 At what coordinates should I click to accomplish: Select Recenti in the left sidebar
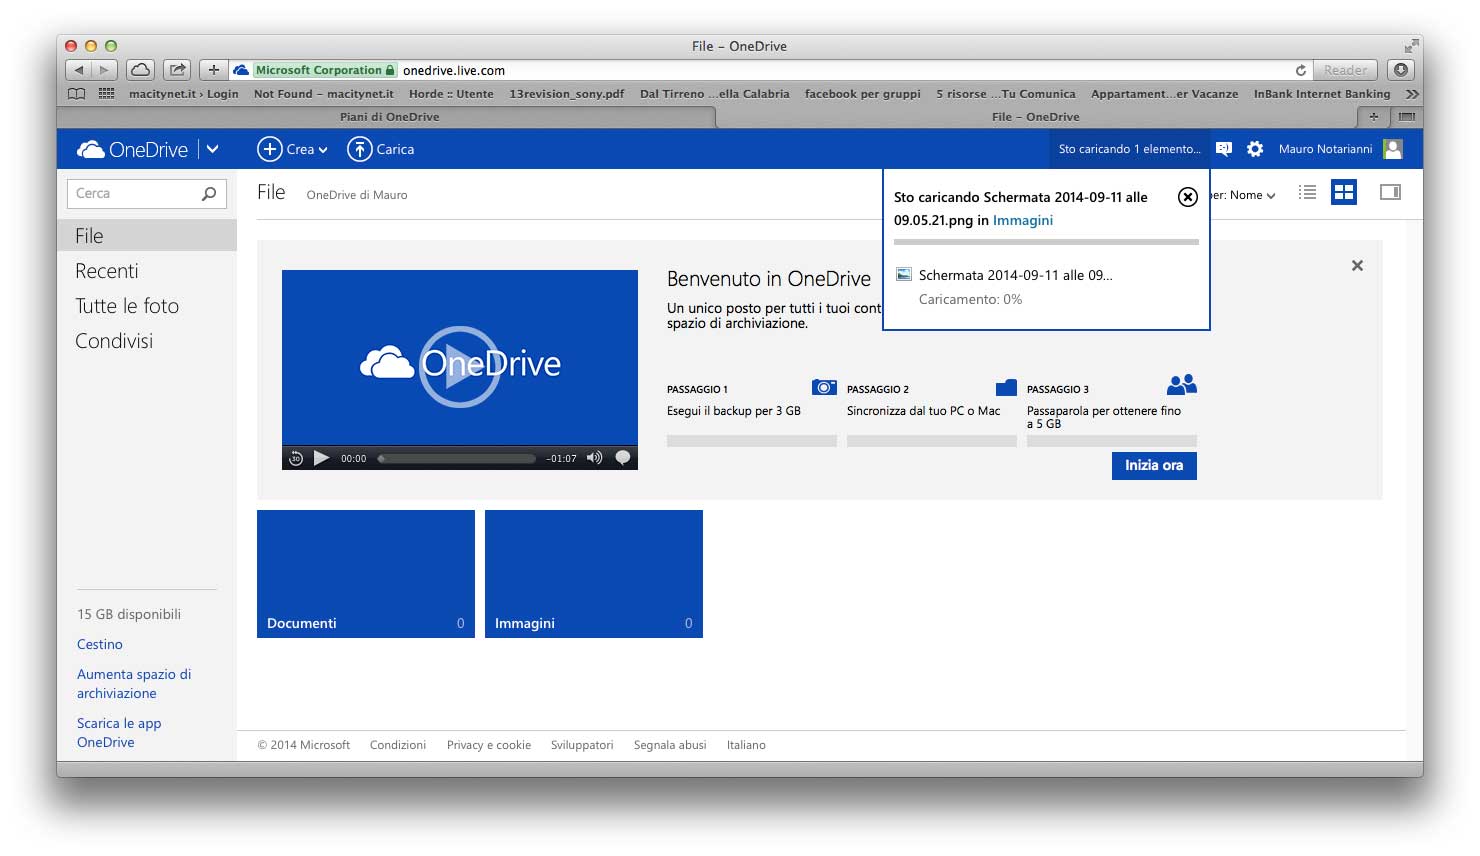click(107, 271)
